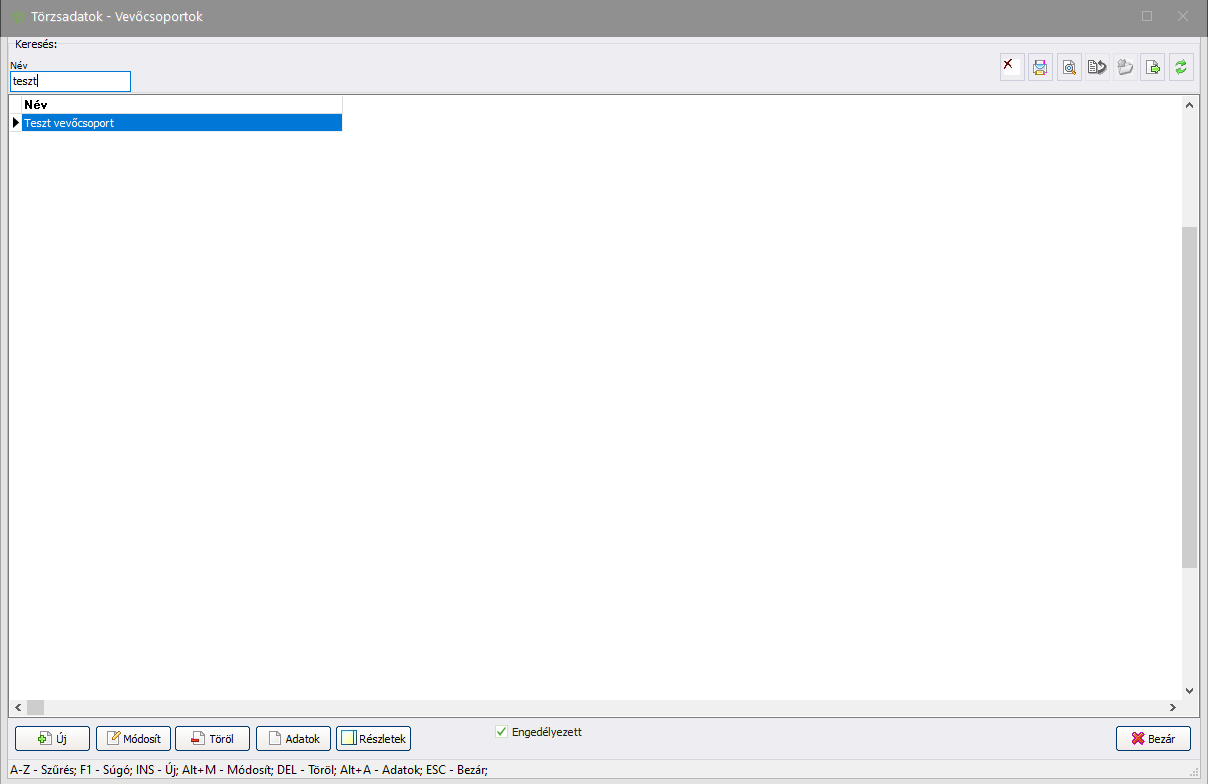Click the horizontal scrollbar right arrow
Screen dimensions: 1208x784
1171,707
